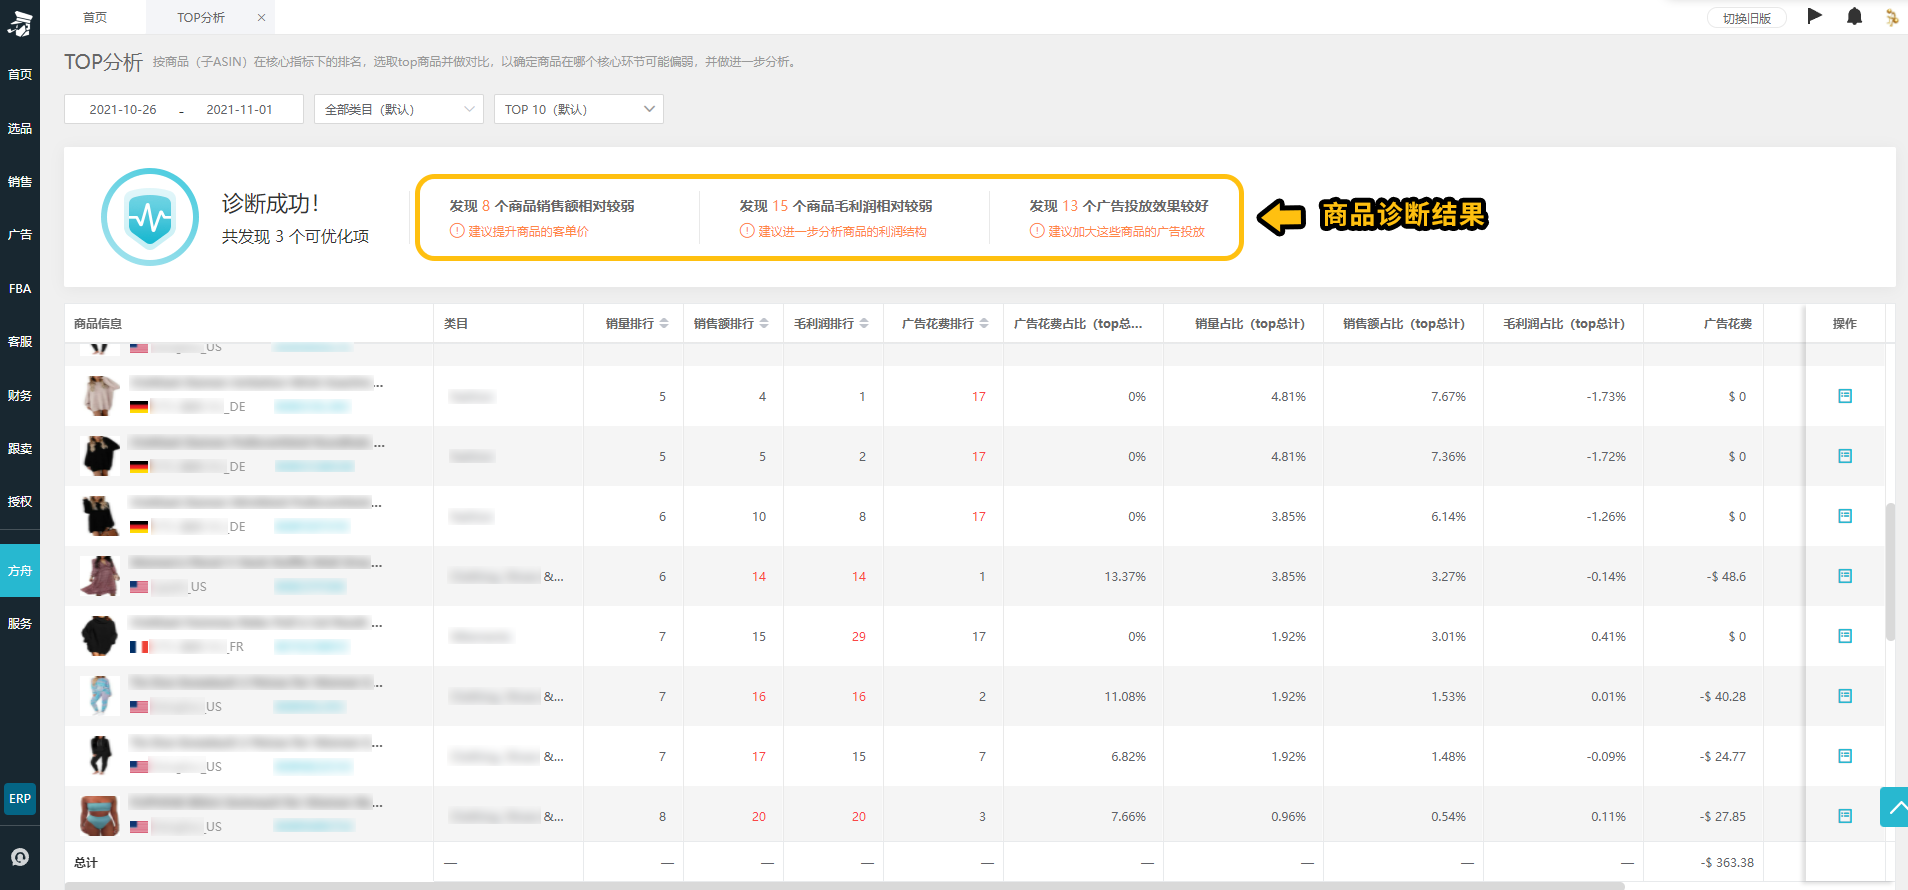Screen dimensions: 1908x890
Task: Switch to the 首页 tab
Action: (x=95, y=17)
